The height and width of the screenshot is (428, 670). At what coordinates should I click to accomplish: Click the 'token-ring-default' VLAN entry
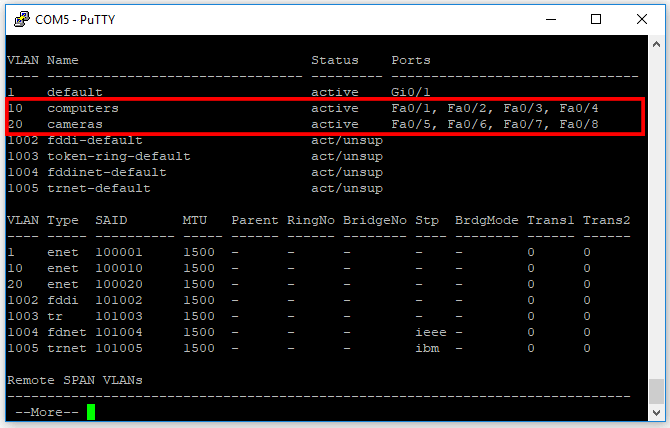118,156
